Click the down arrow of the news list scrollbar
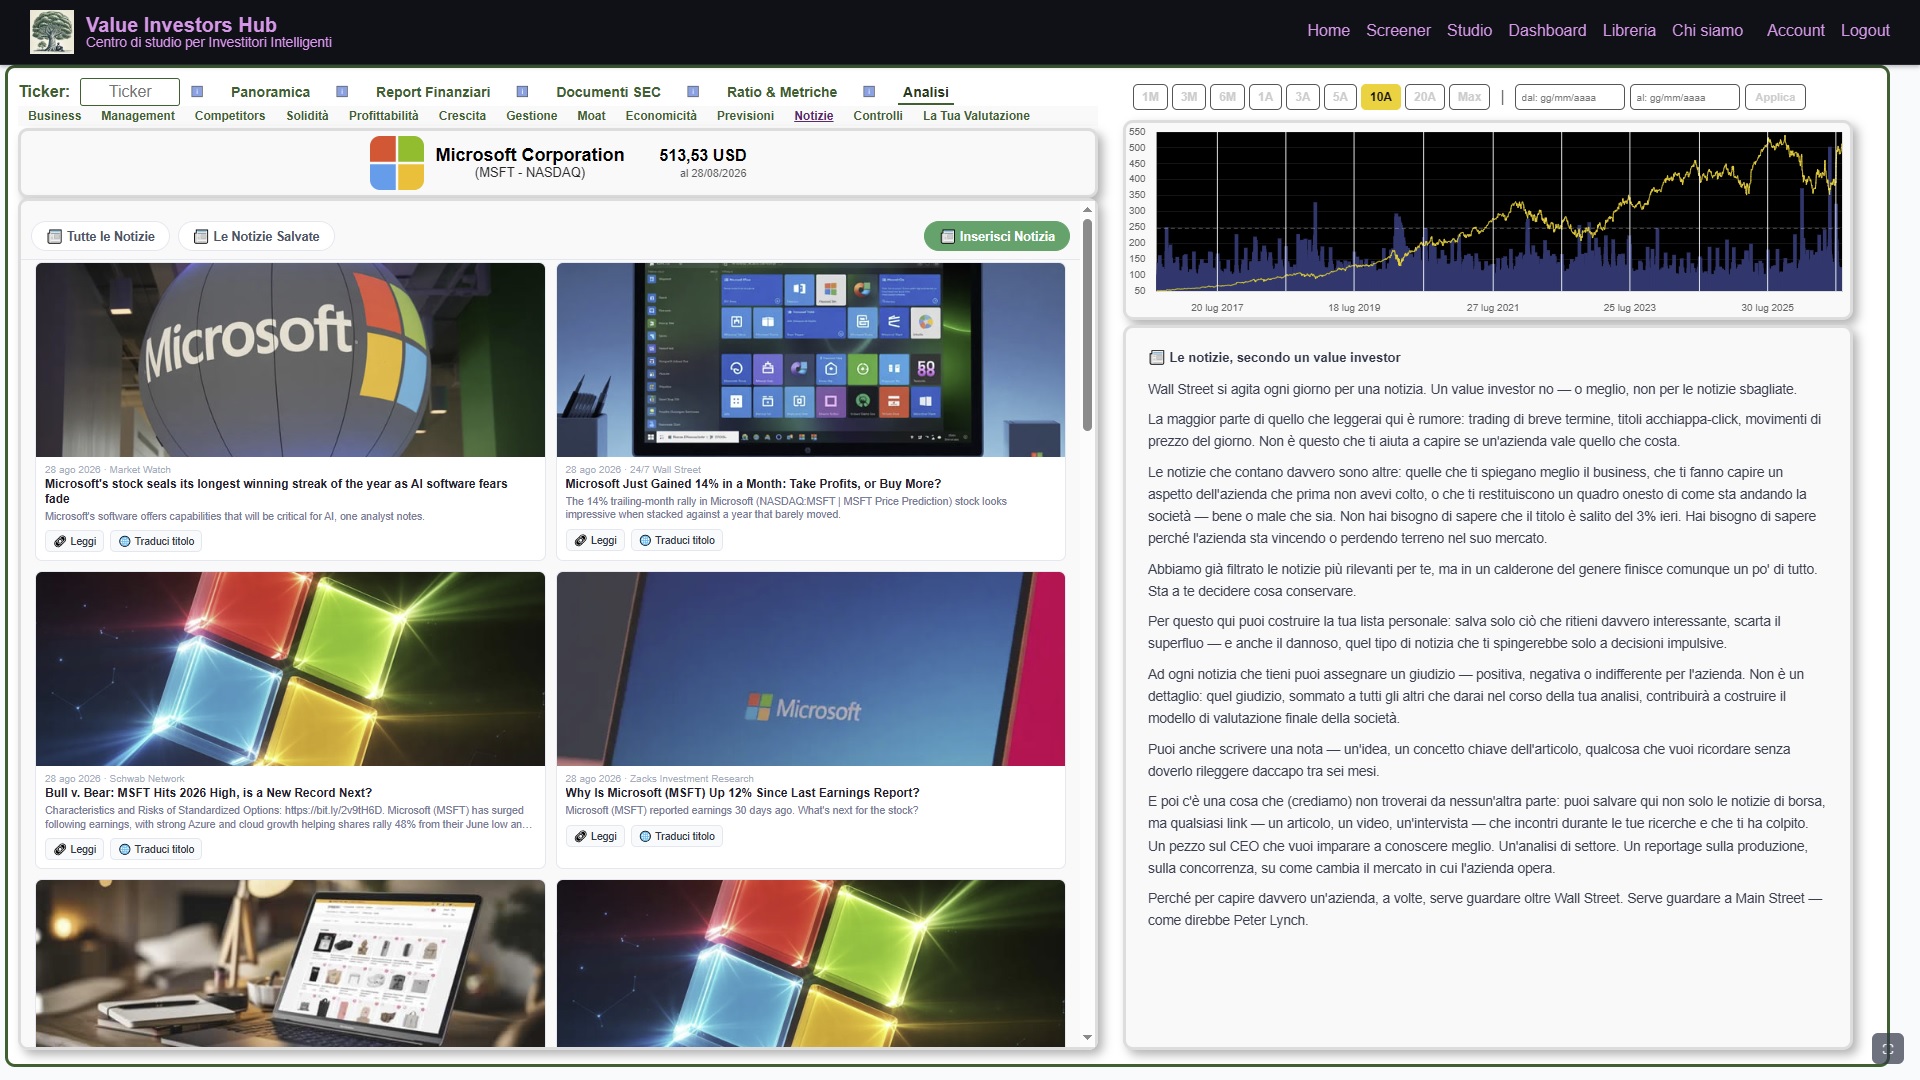 click(1087, 1038)
